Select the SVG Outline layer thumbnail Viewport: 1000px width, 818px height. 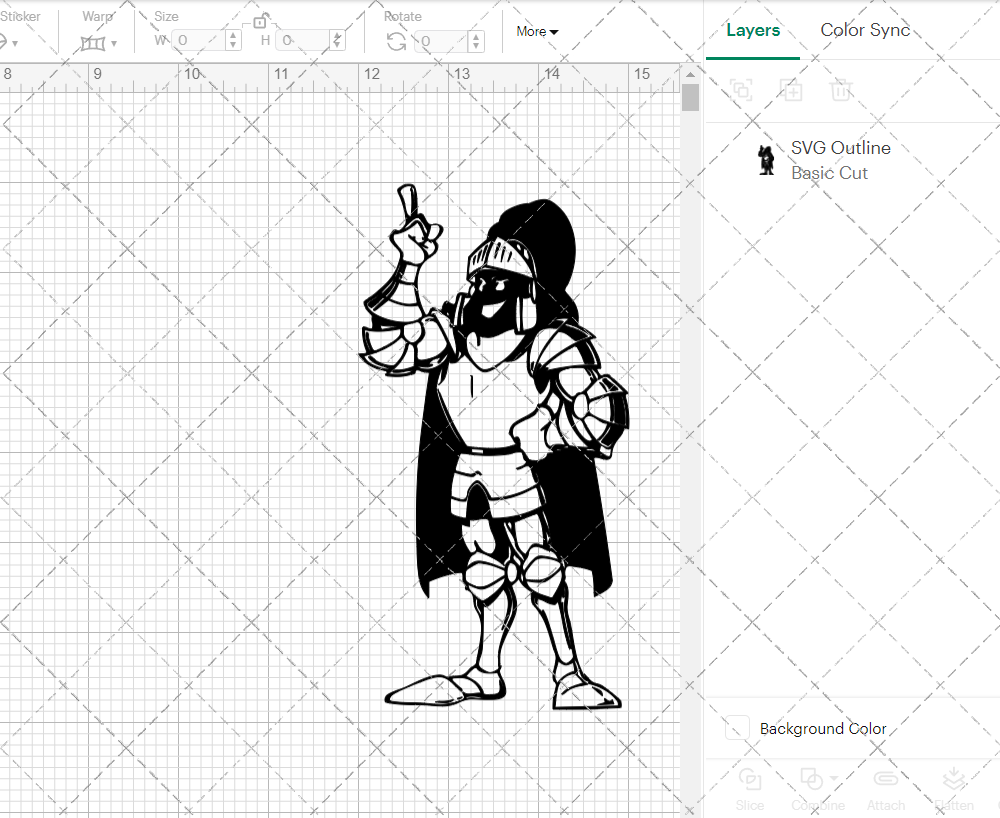point(766,159)
